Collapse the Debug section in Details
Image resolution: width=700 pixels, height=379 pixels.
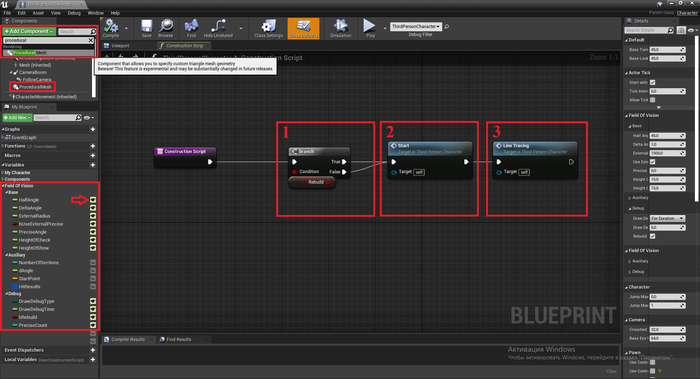click(629, 208)
